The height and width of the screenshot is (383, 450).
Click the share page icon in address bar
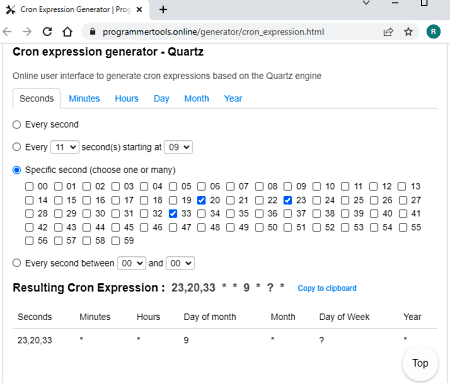(x=388, y=32)
